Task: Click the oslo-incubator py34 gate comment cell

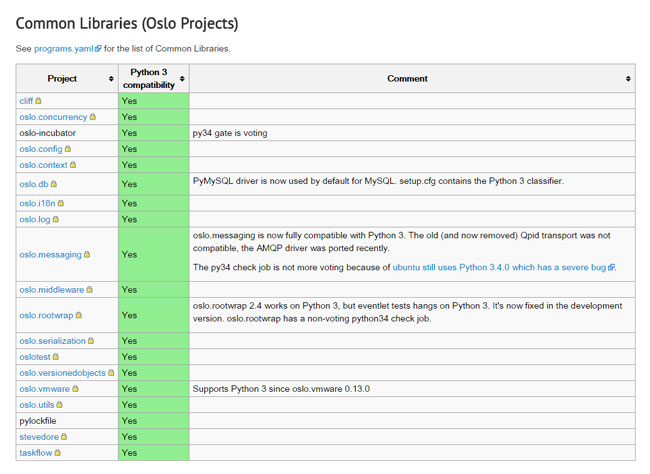Action: tap(412, 133)
